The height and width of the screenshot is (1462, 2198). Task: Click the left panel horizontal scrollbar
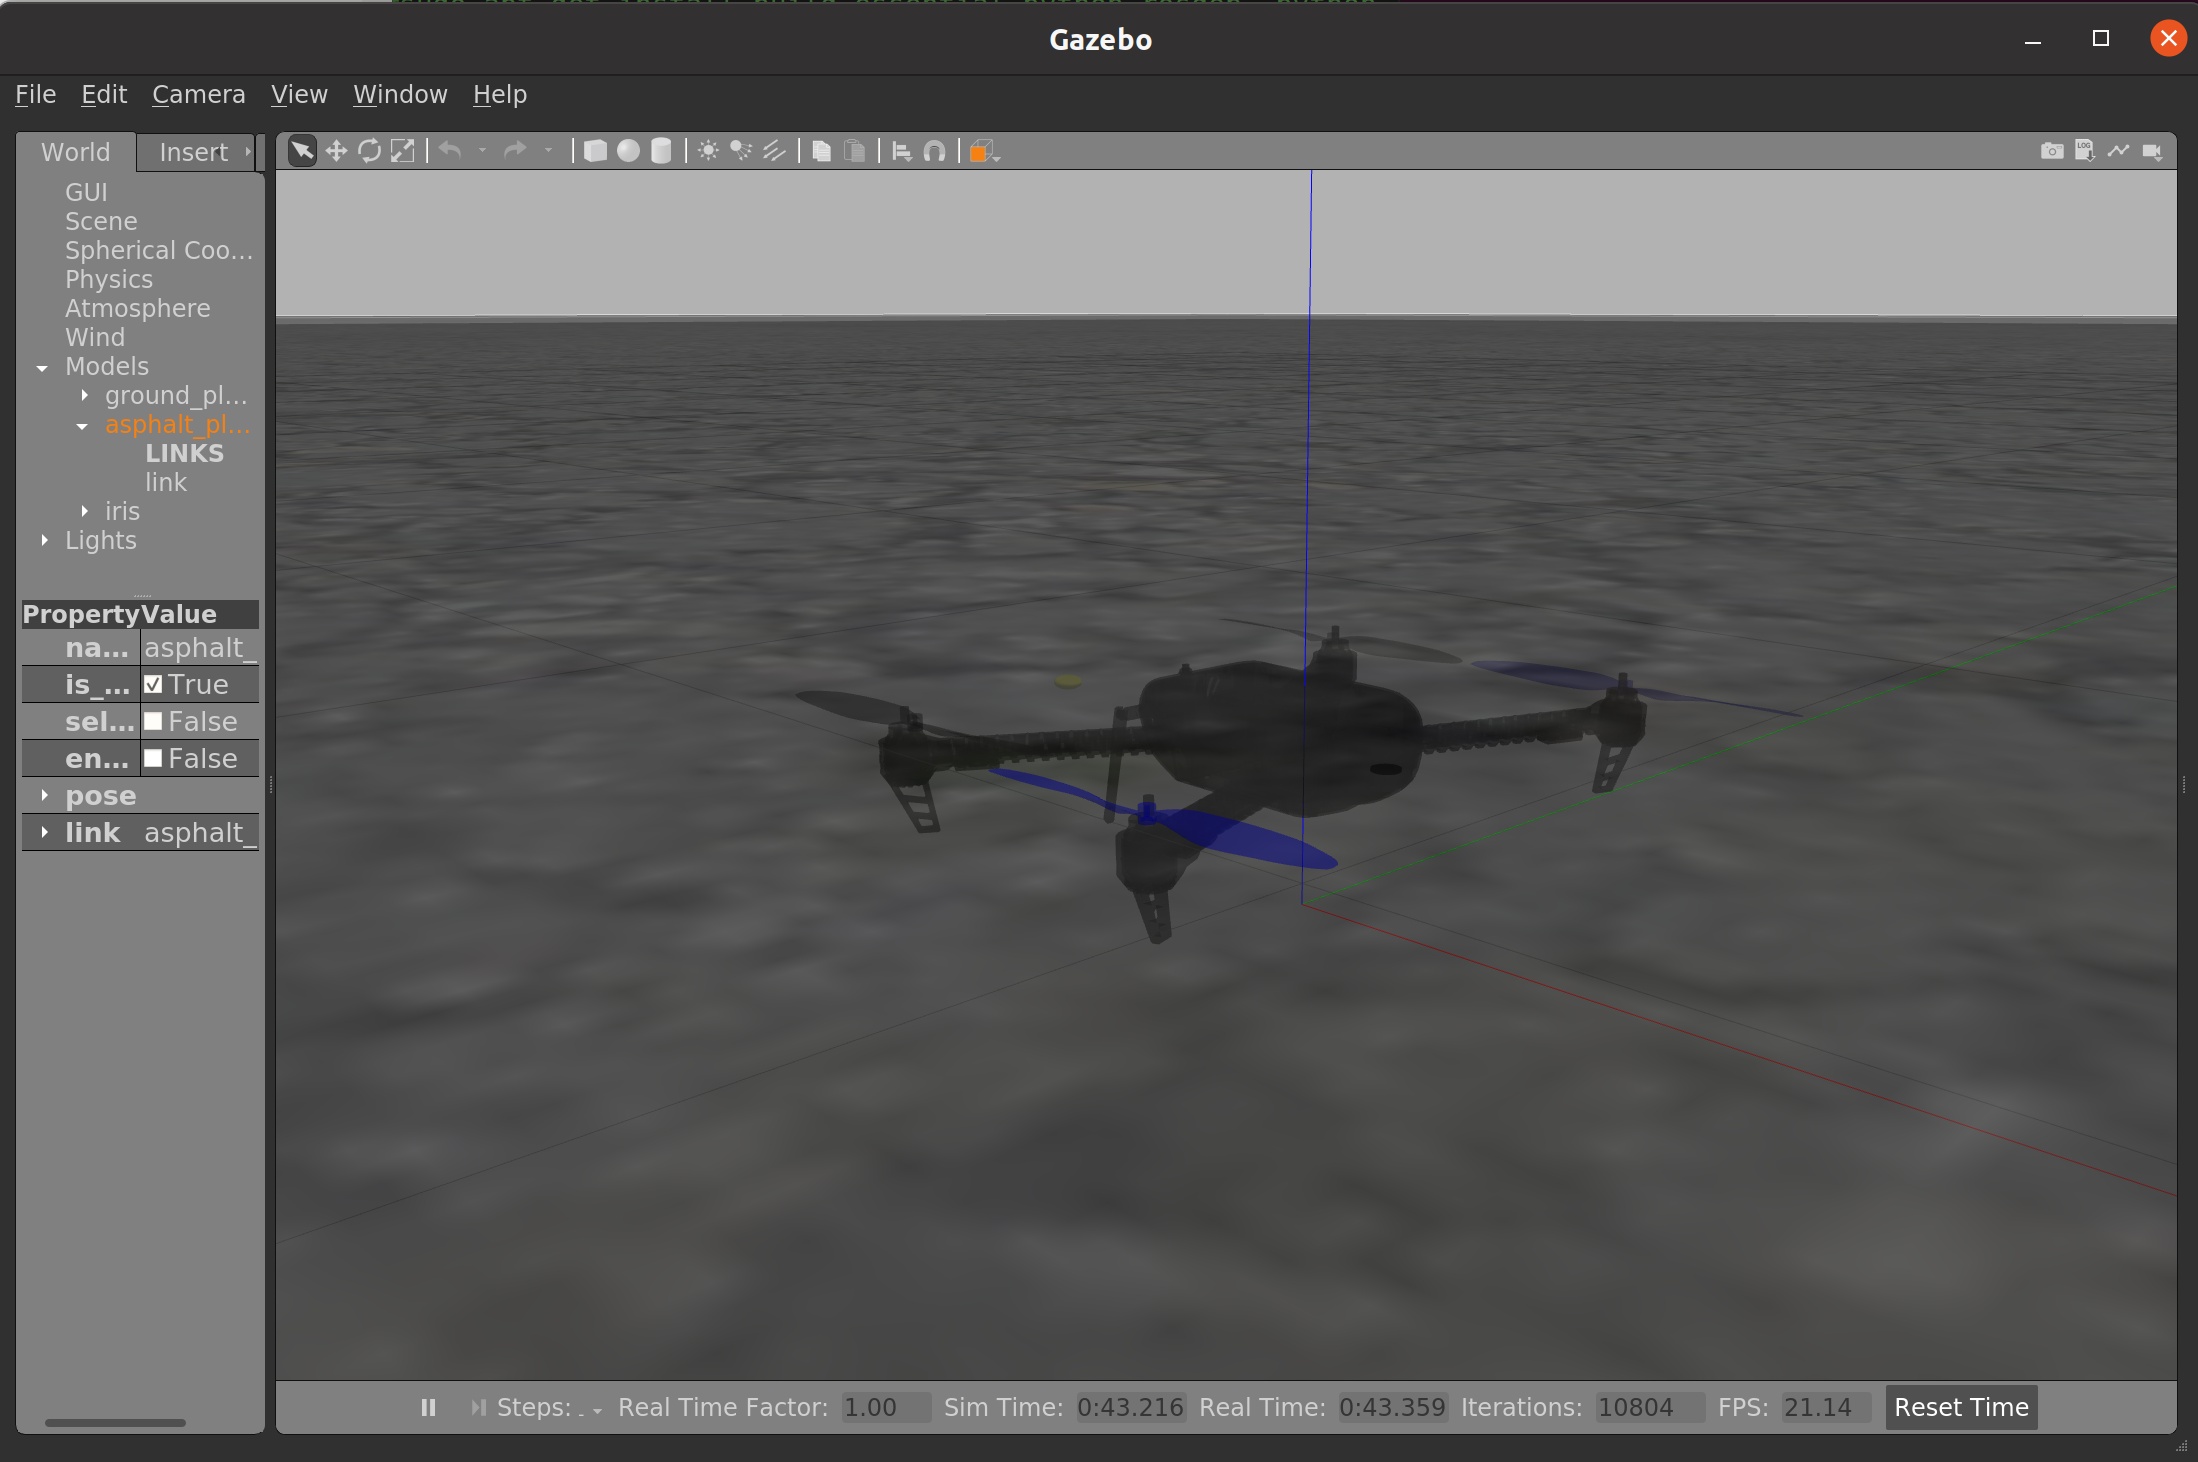pyautogui.click(x=115, y=1422)
